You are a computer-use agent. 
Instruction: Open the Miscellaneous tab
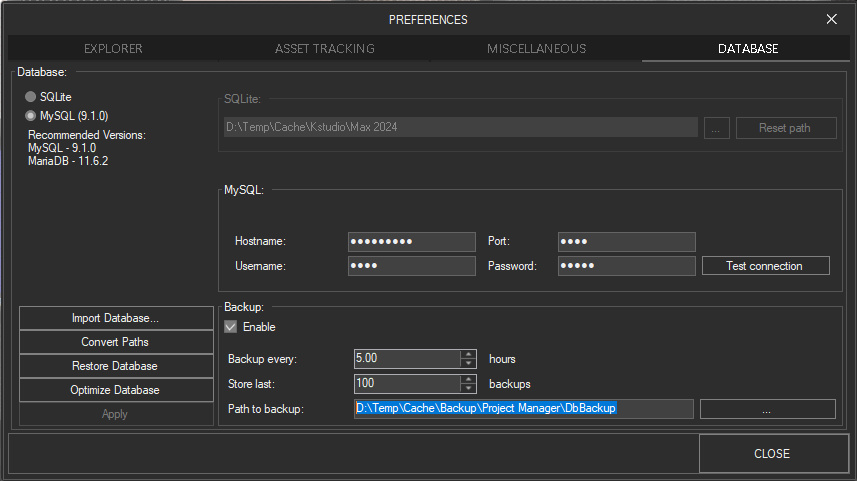536,49
